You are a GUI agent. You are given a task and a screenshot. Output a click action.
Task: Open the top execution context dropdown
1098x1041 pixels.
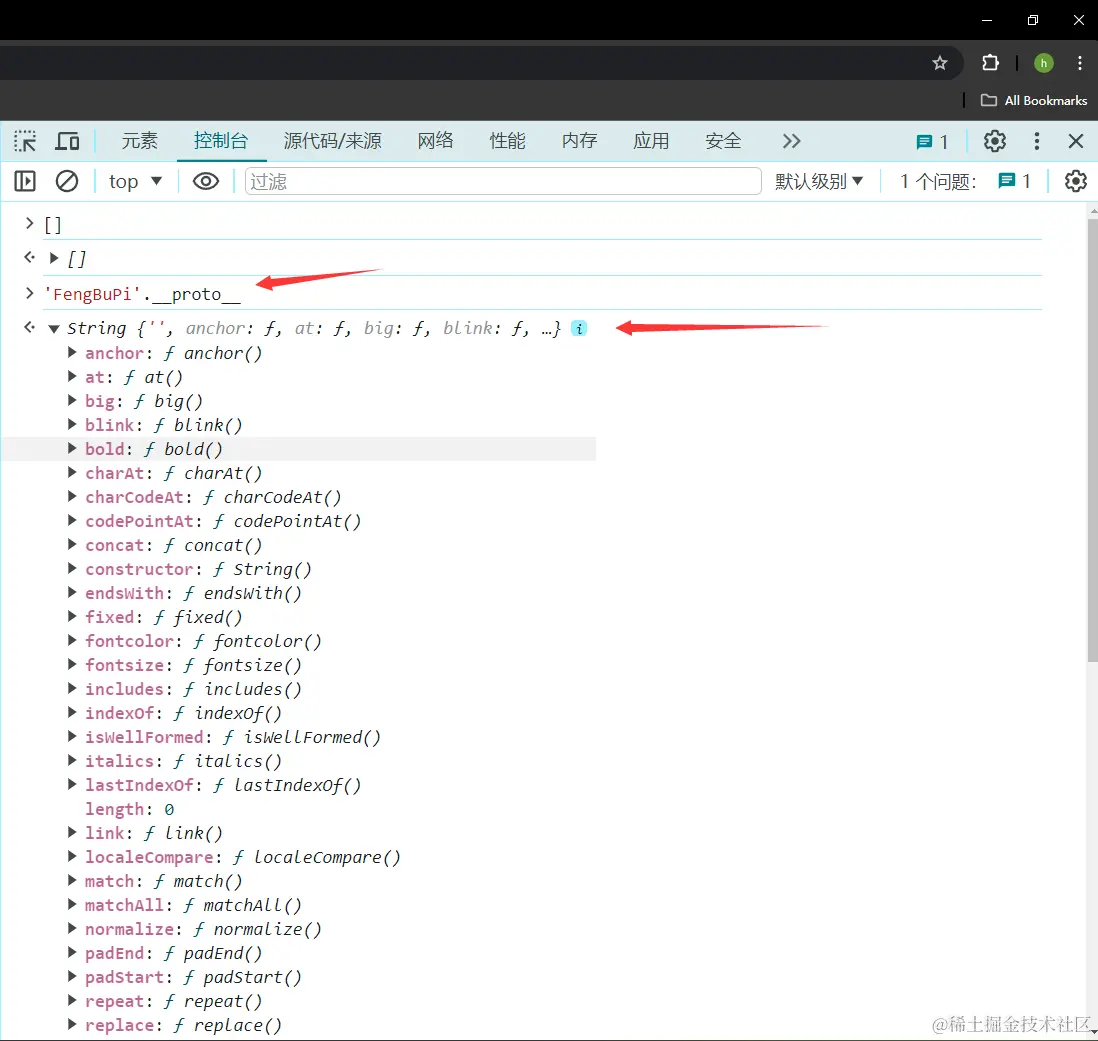pyautogui.click(x=135, y=182)
